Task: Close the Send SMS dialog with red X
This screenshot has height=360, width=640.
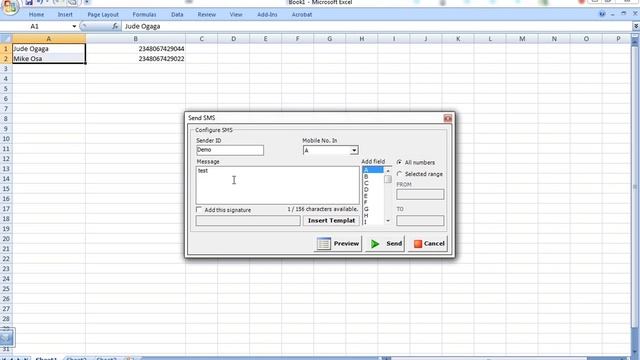Action: [x=447, y=118]
